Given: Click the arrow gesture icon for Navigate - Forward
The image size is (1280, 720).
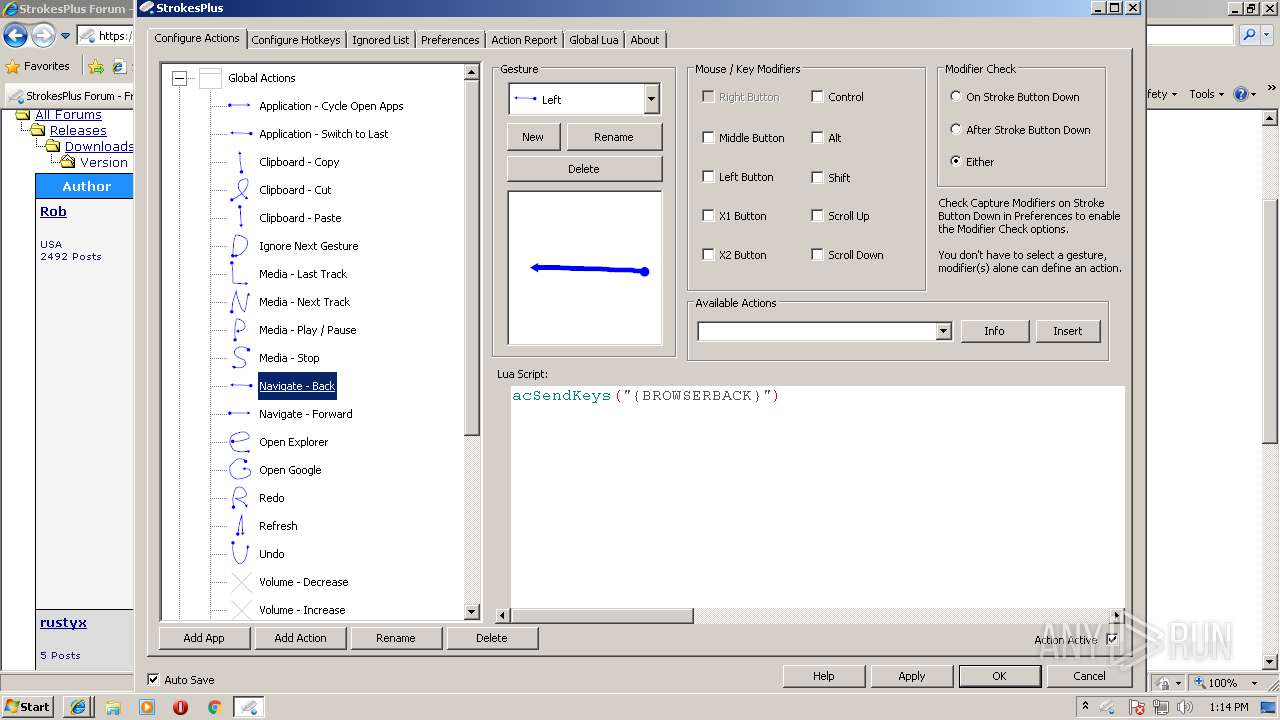Looking at the screenshot, I should [x=240, y=413].
